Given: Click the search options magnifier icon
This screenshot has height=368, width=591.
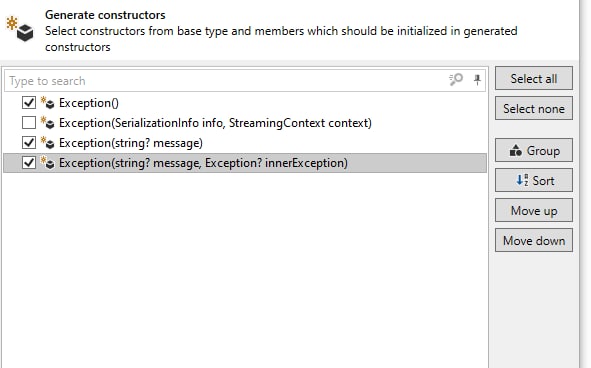Looking at the screenshot, I should [x=456, y=80].
